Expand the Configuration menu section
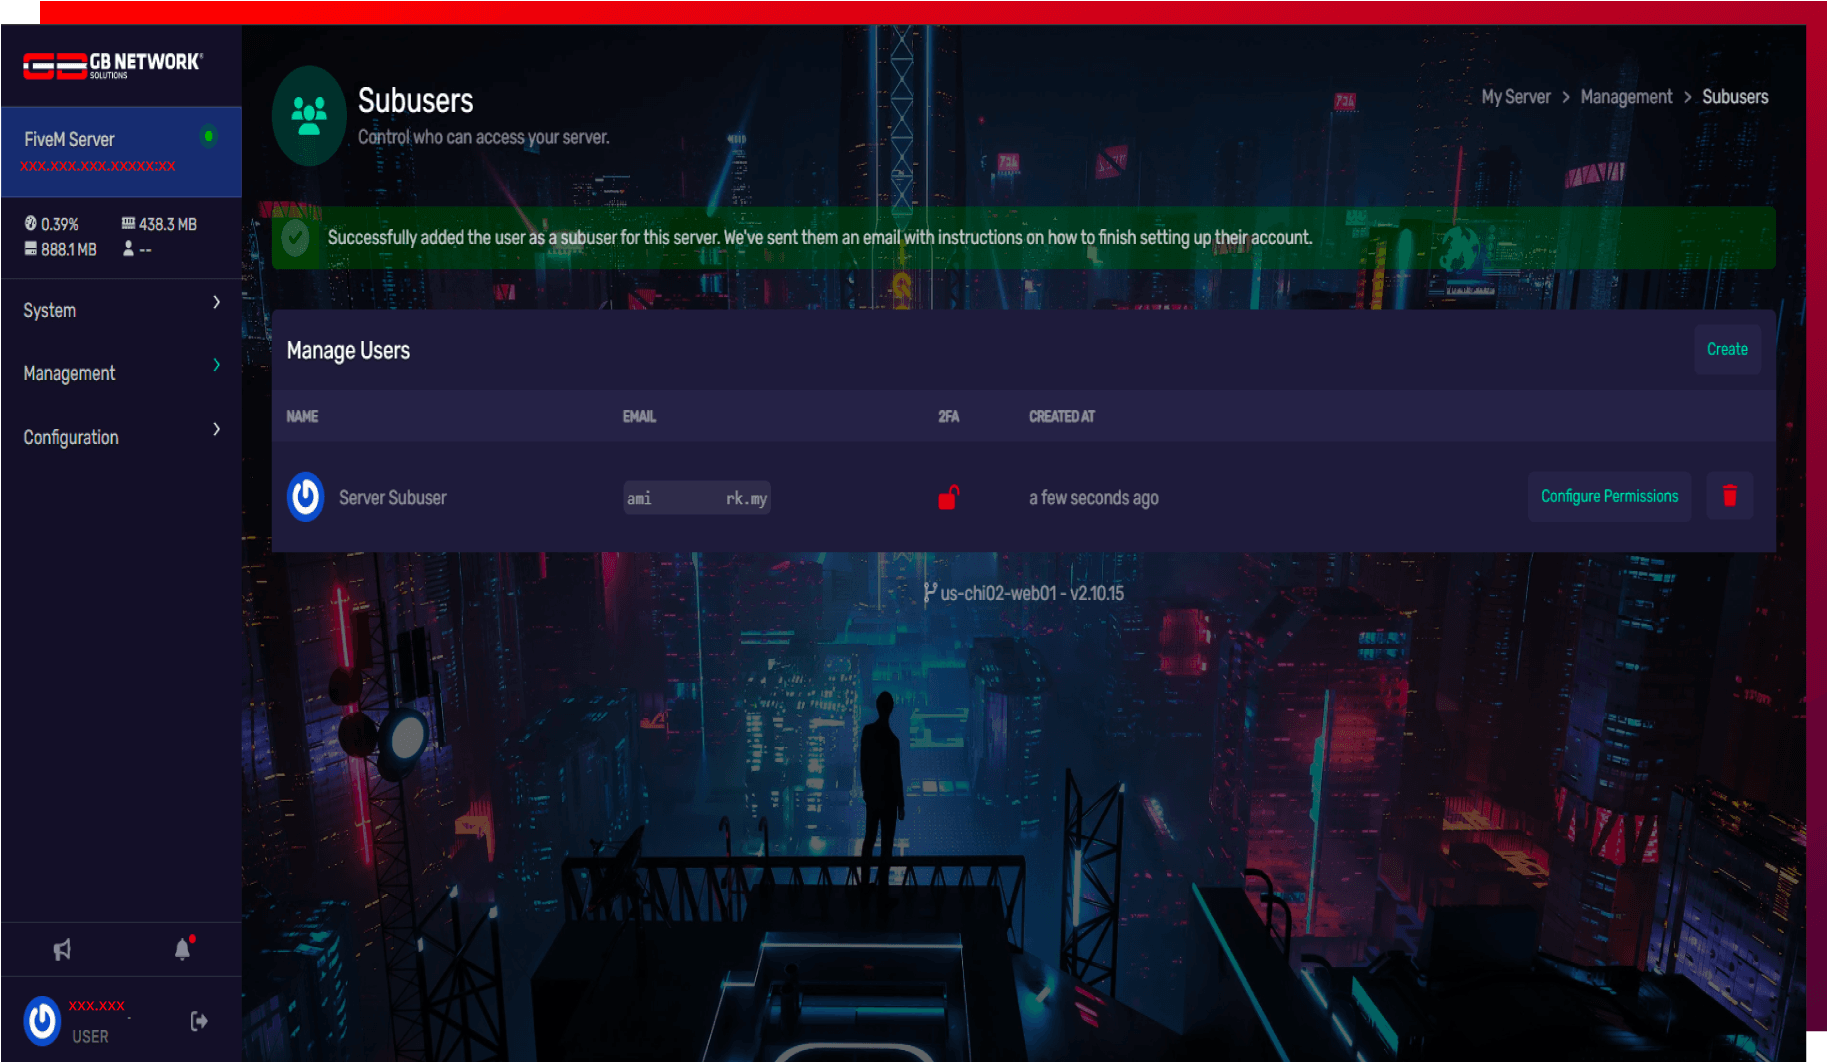Image resolution: width=1827 pixels, height=1062 pixels. click(120, 437)
